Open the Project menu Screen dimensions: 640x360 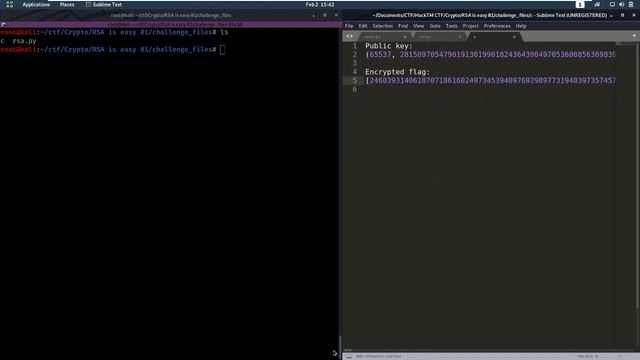tap(471, 26)
